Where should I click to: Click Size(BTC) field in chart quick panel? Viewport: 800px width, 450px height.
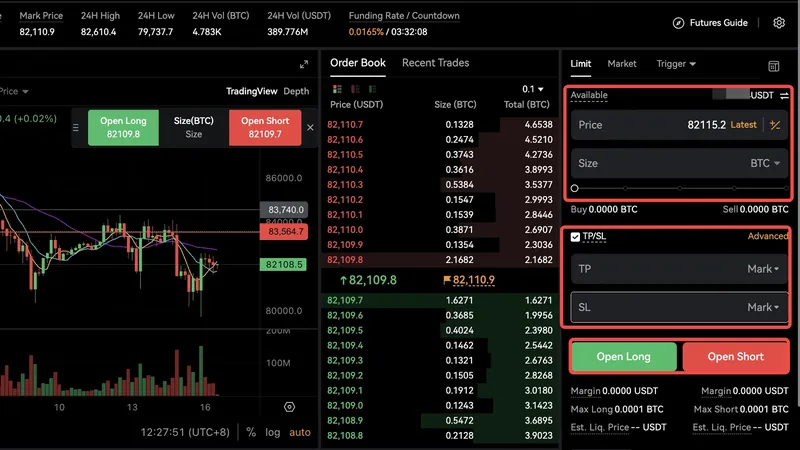click(x=194, y=128)
